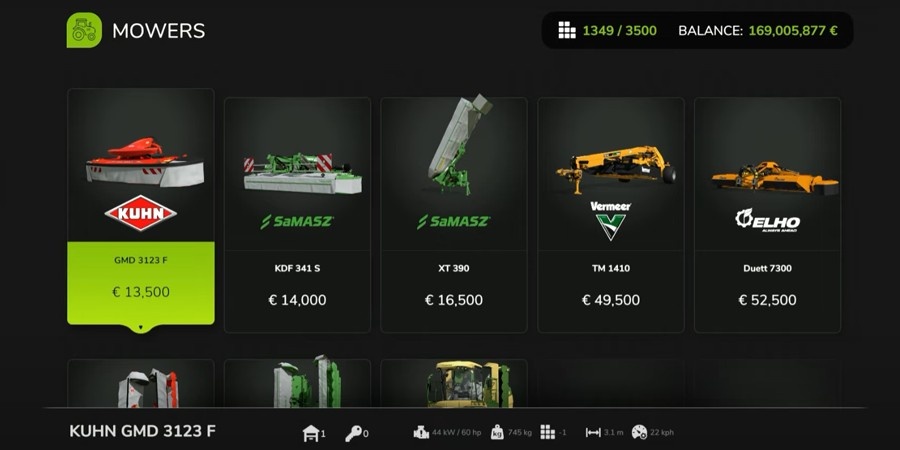
Task: Pick the ELHO Duett 7300 mower
Action: pyautogui.click(x=767, y=215)
